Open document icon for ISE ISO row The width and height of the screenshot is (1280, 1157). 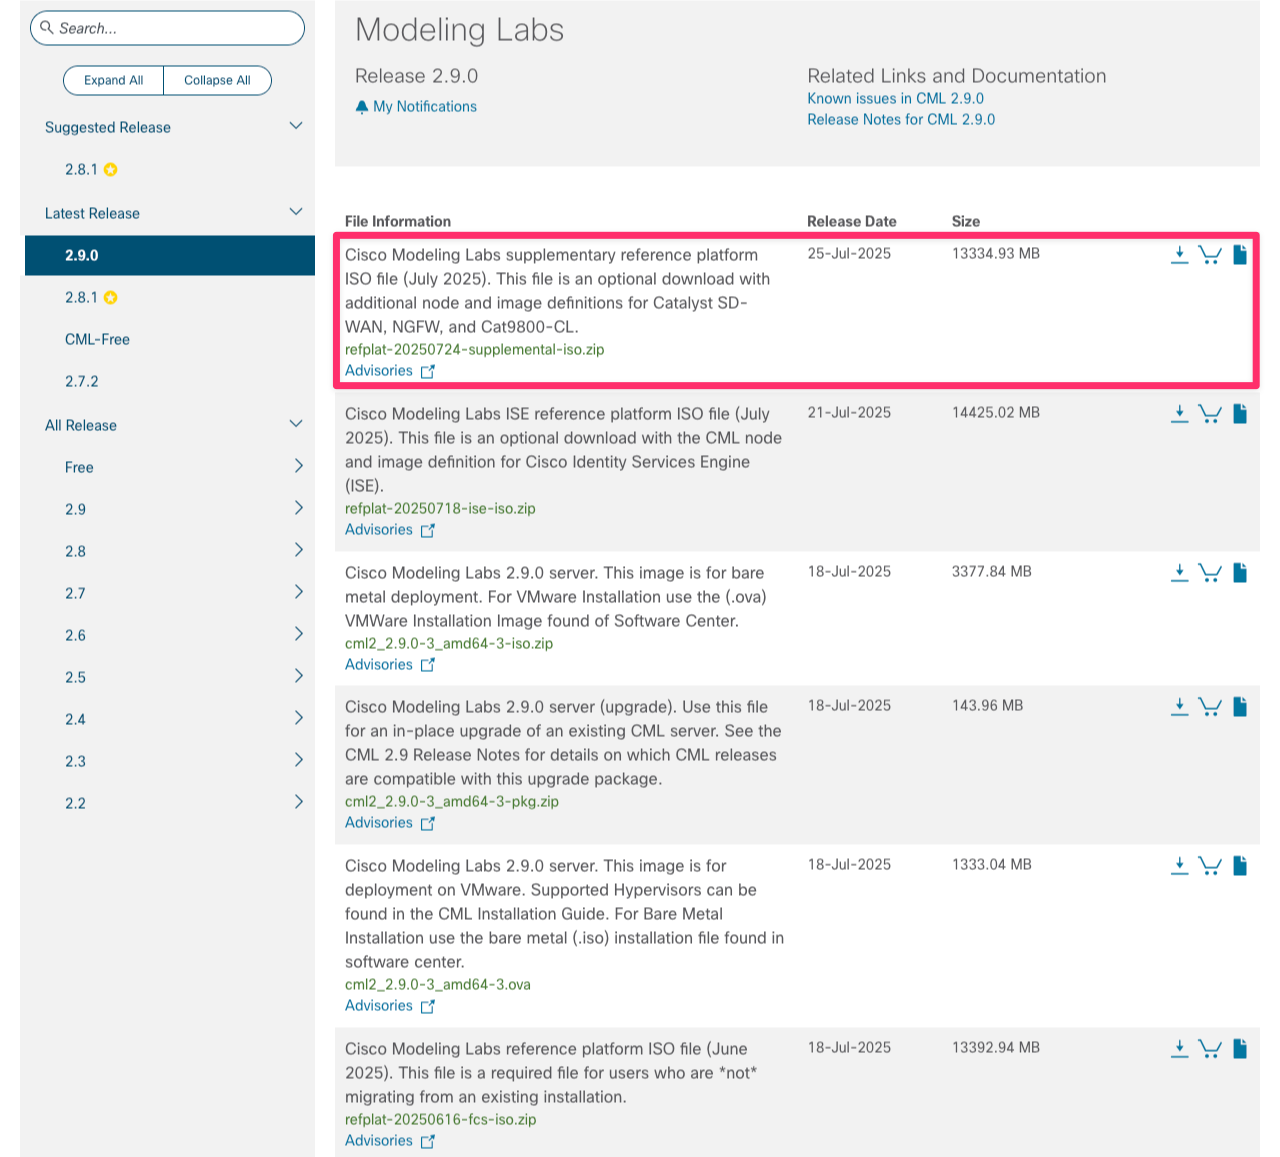(1240, 414)
